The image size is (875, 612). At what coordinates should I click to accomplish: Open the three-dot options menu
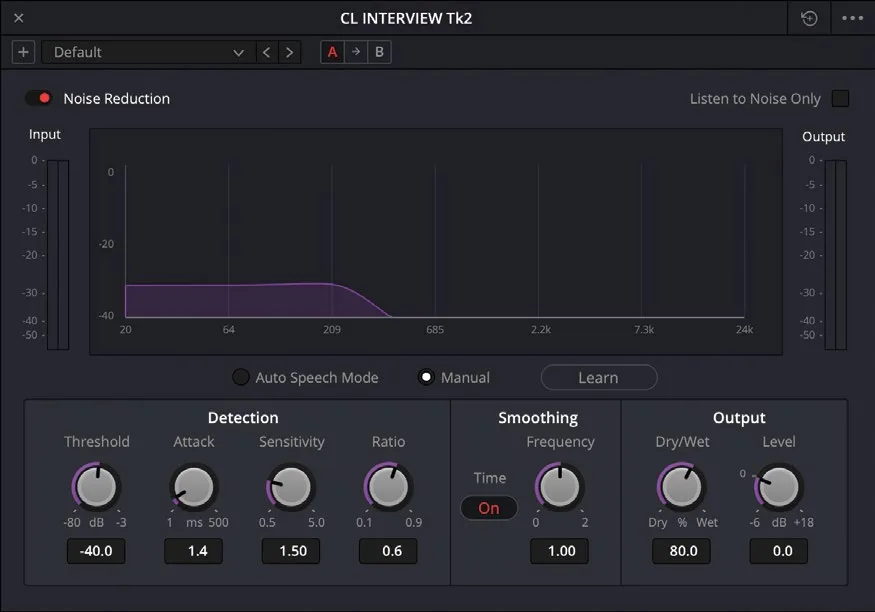(x=852, y=18)
